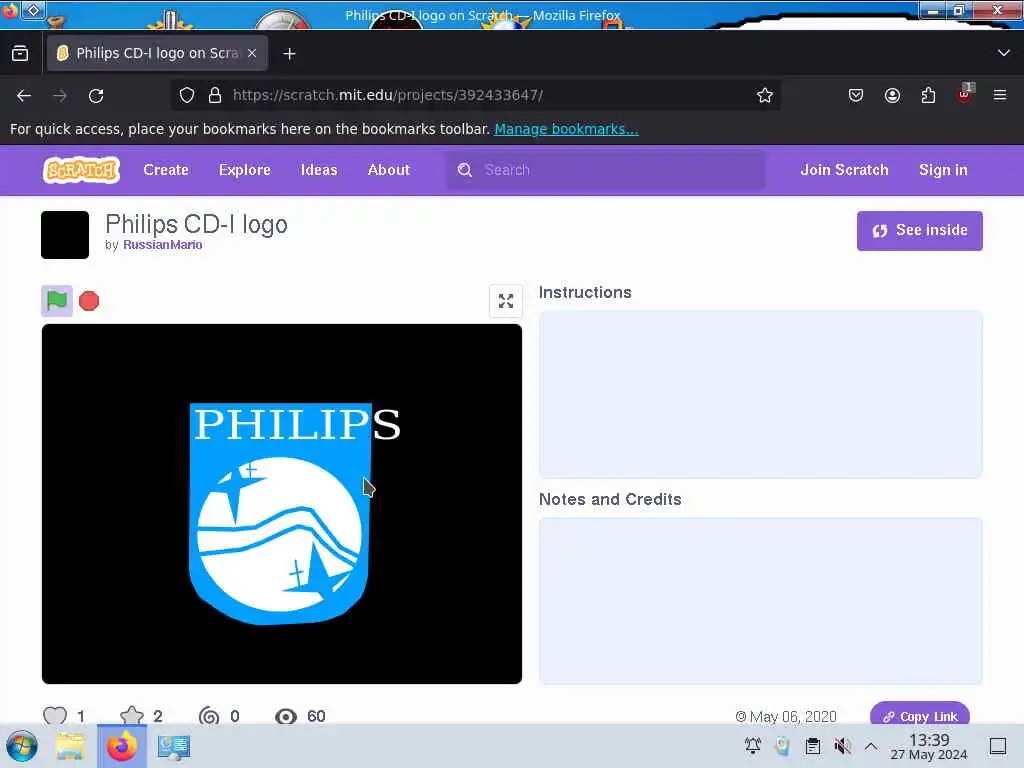This screenshot has width=1024, height=768.
Task: Open Firefox View icon in tab bar
Action: pyautogui.click(x=20, y=54)
